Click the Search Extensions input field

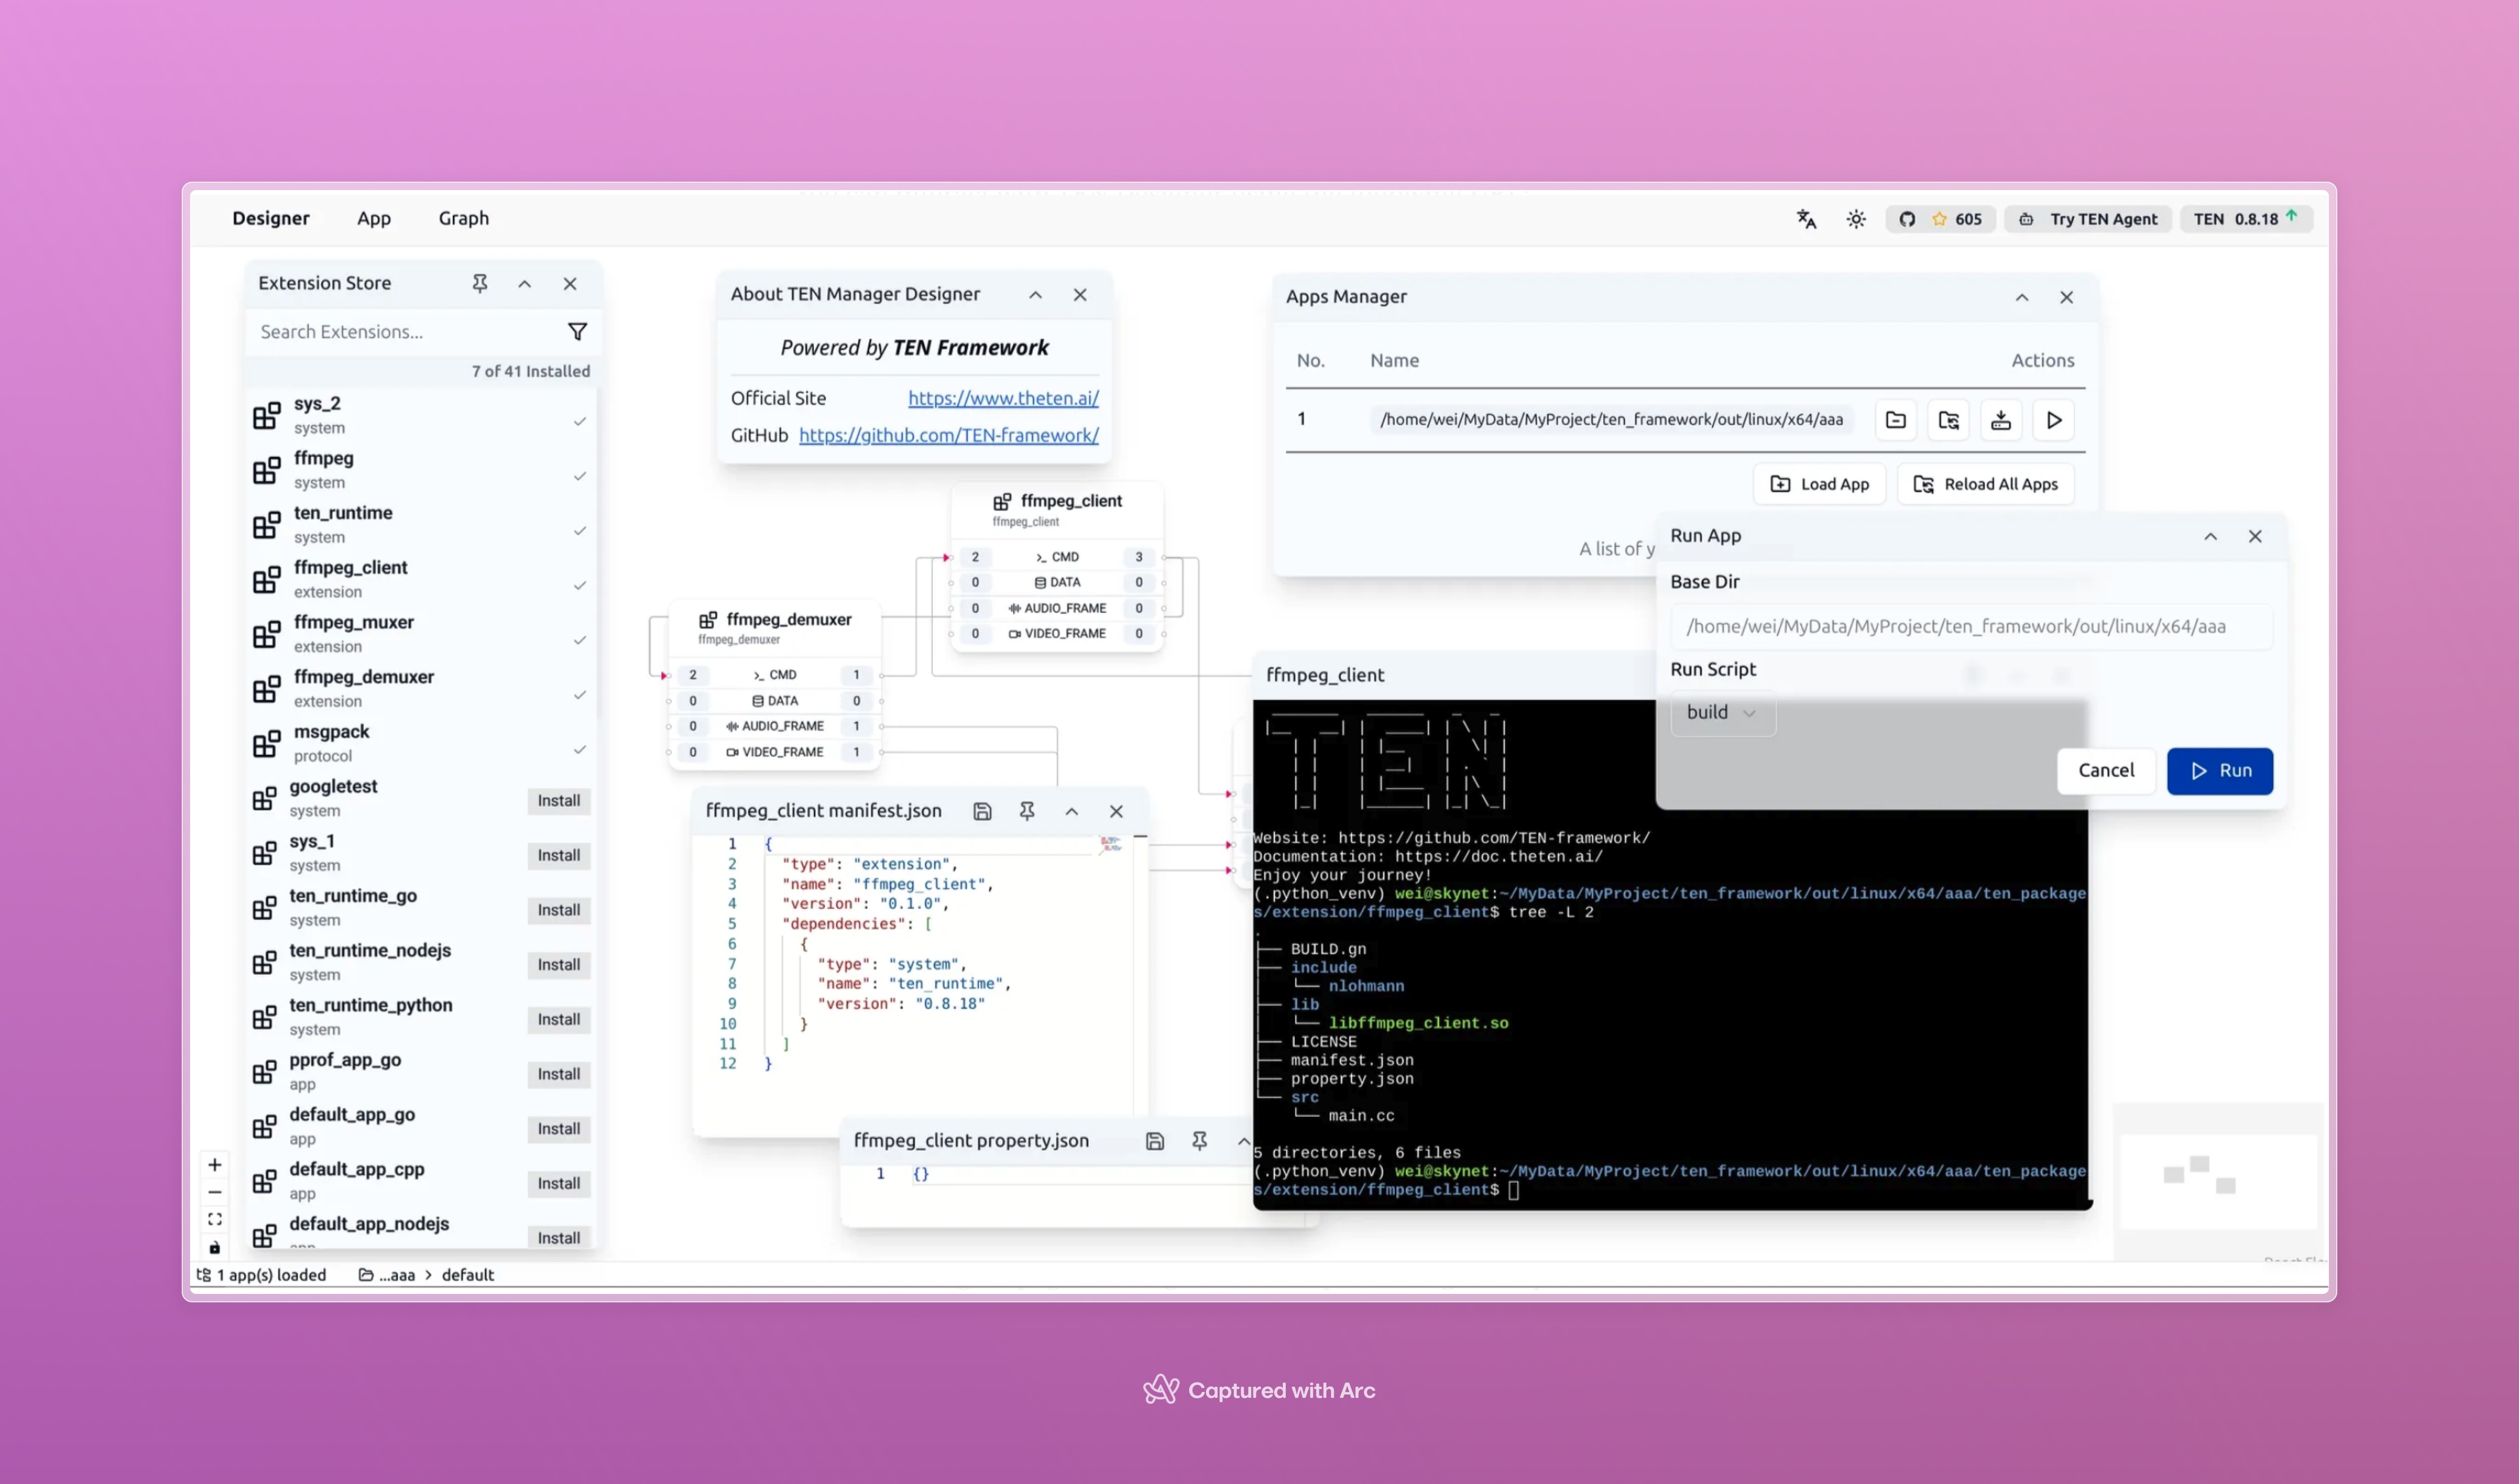point(400,332)
